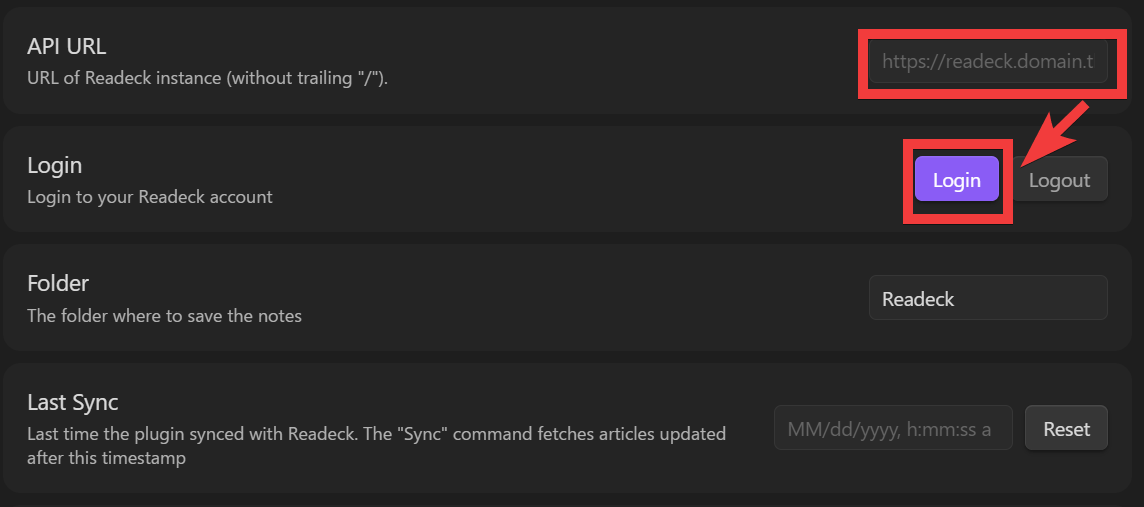Select the "Login" setting heading

[55, 166]
